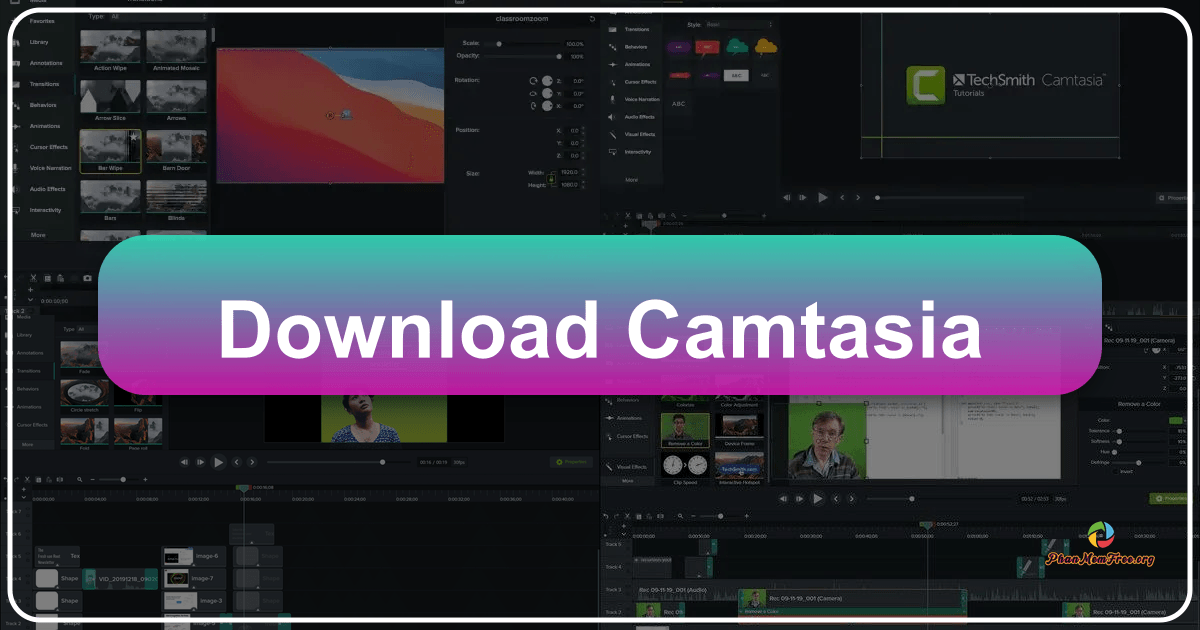Viewport: 1200px width, 630px height.
Task: Click the green Camtasia logo near TechSmith Tutorials
Action: (925, 86)
